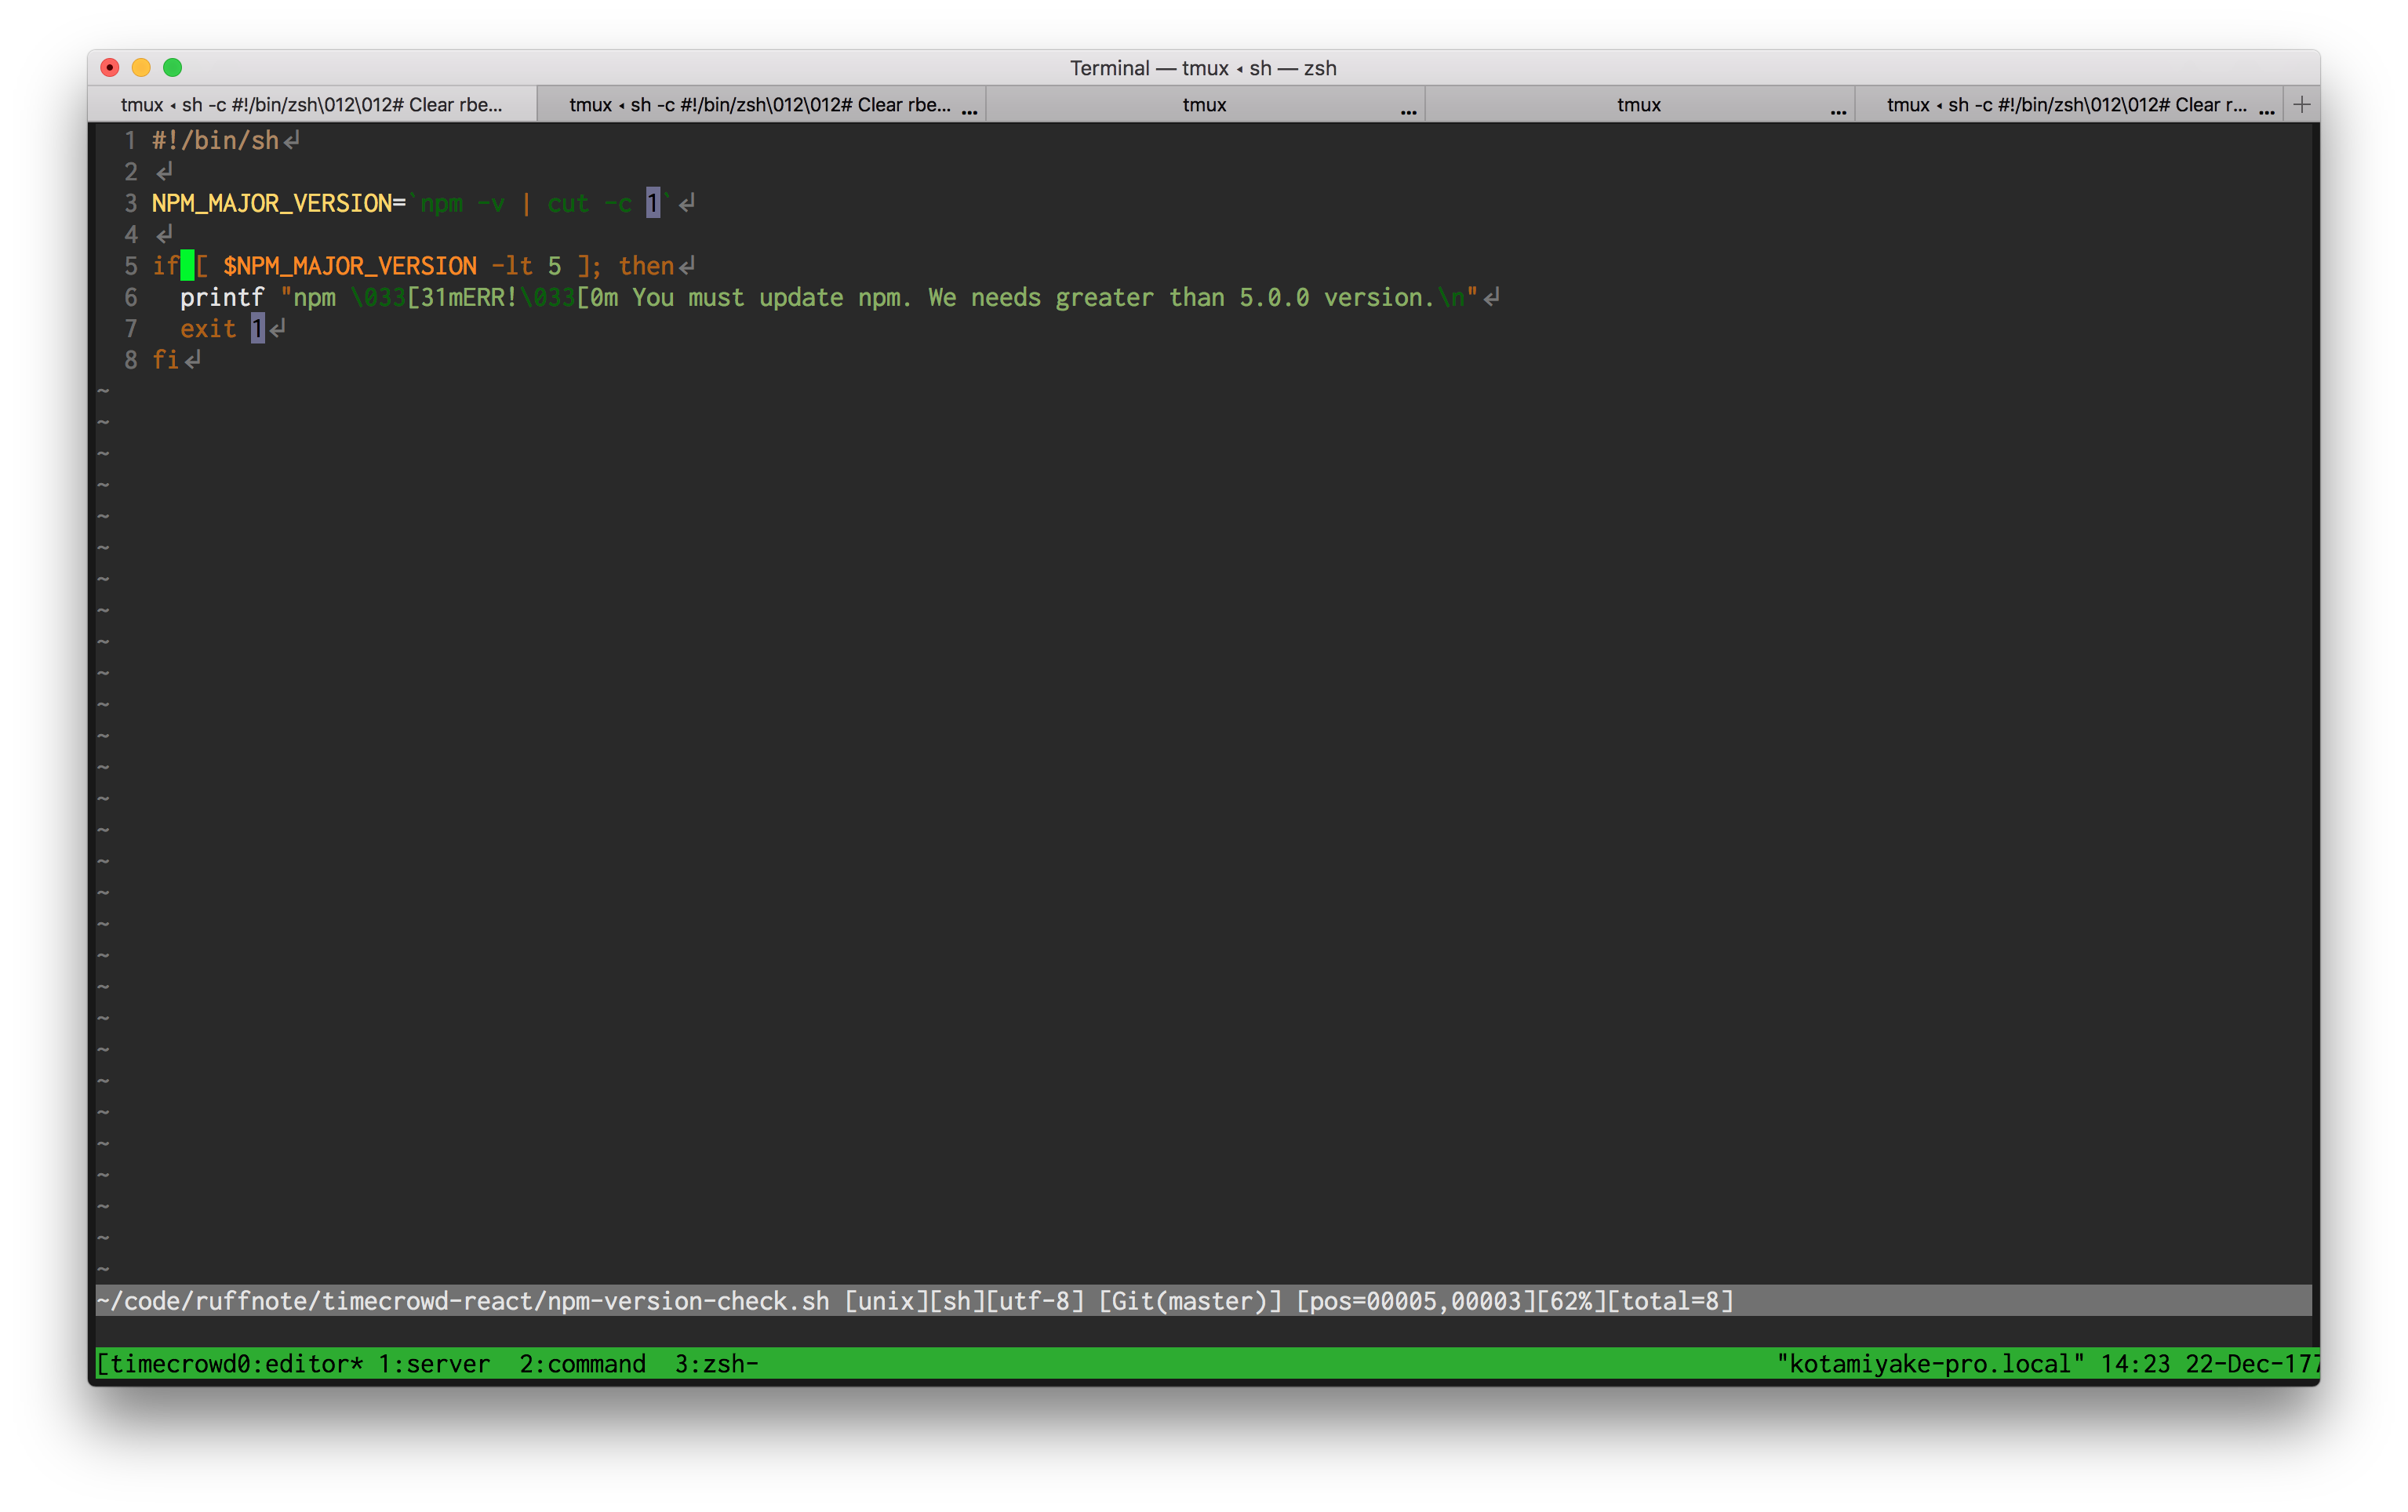Click the [pos=00005,00003] position indicator
Viewport: 2408px width, 1512px height.
coord(1415,1301)
